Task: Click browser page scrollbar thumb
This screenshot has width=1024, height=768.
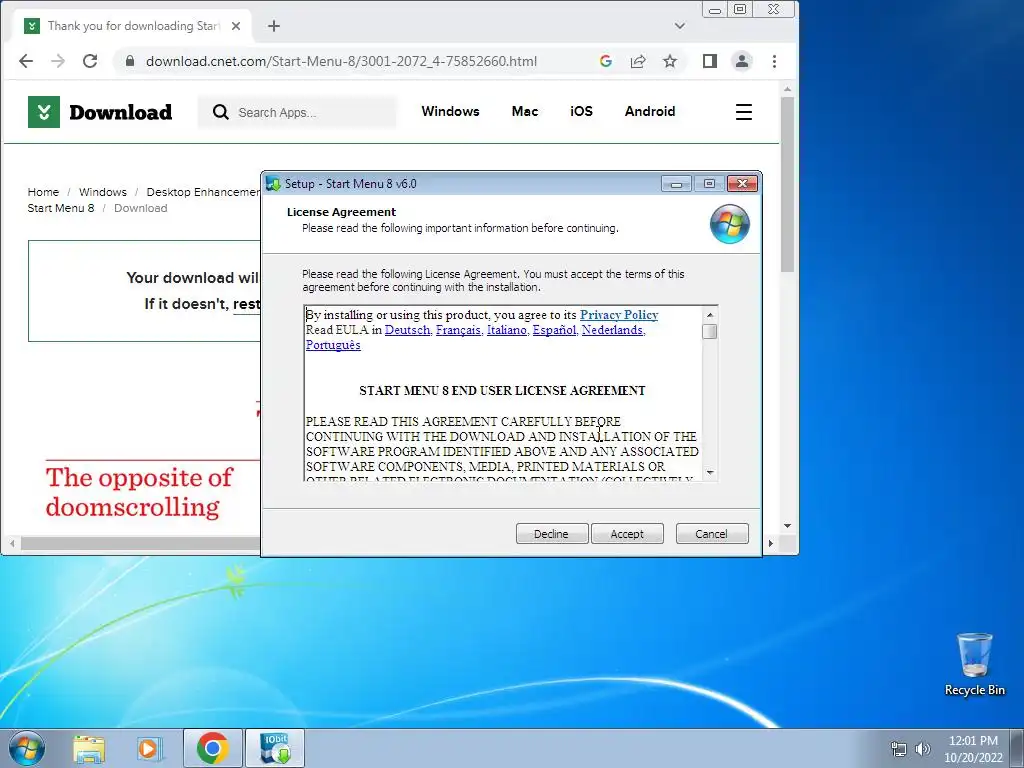Action: (788, 184)
